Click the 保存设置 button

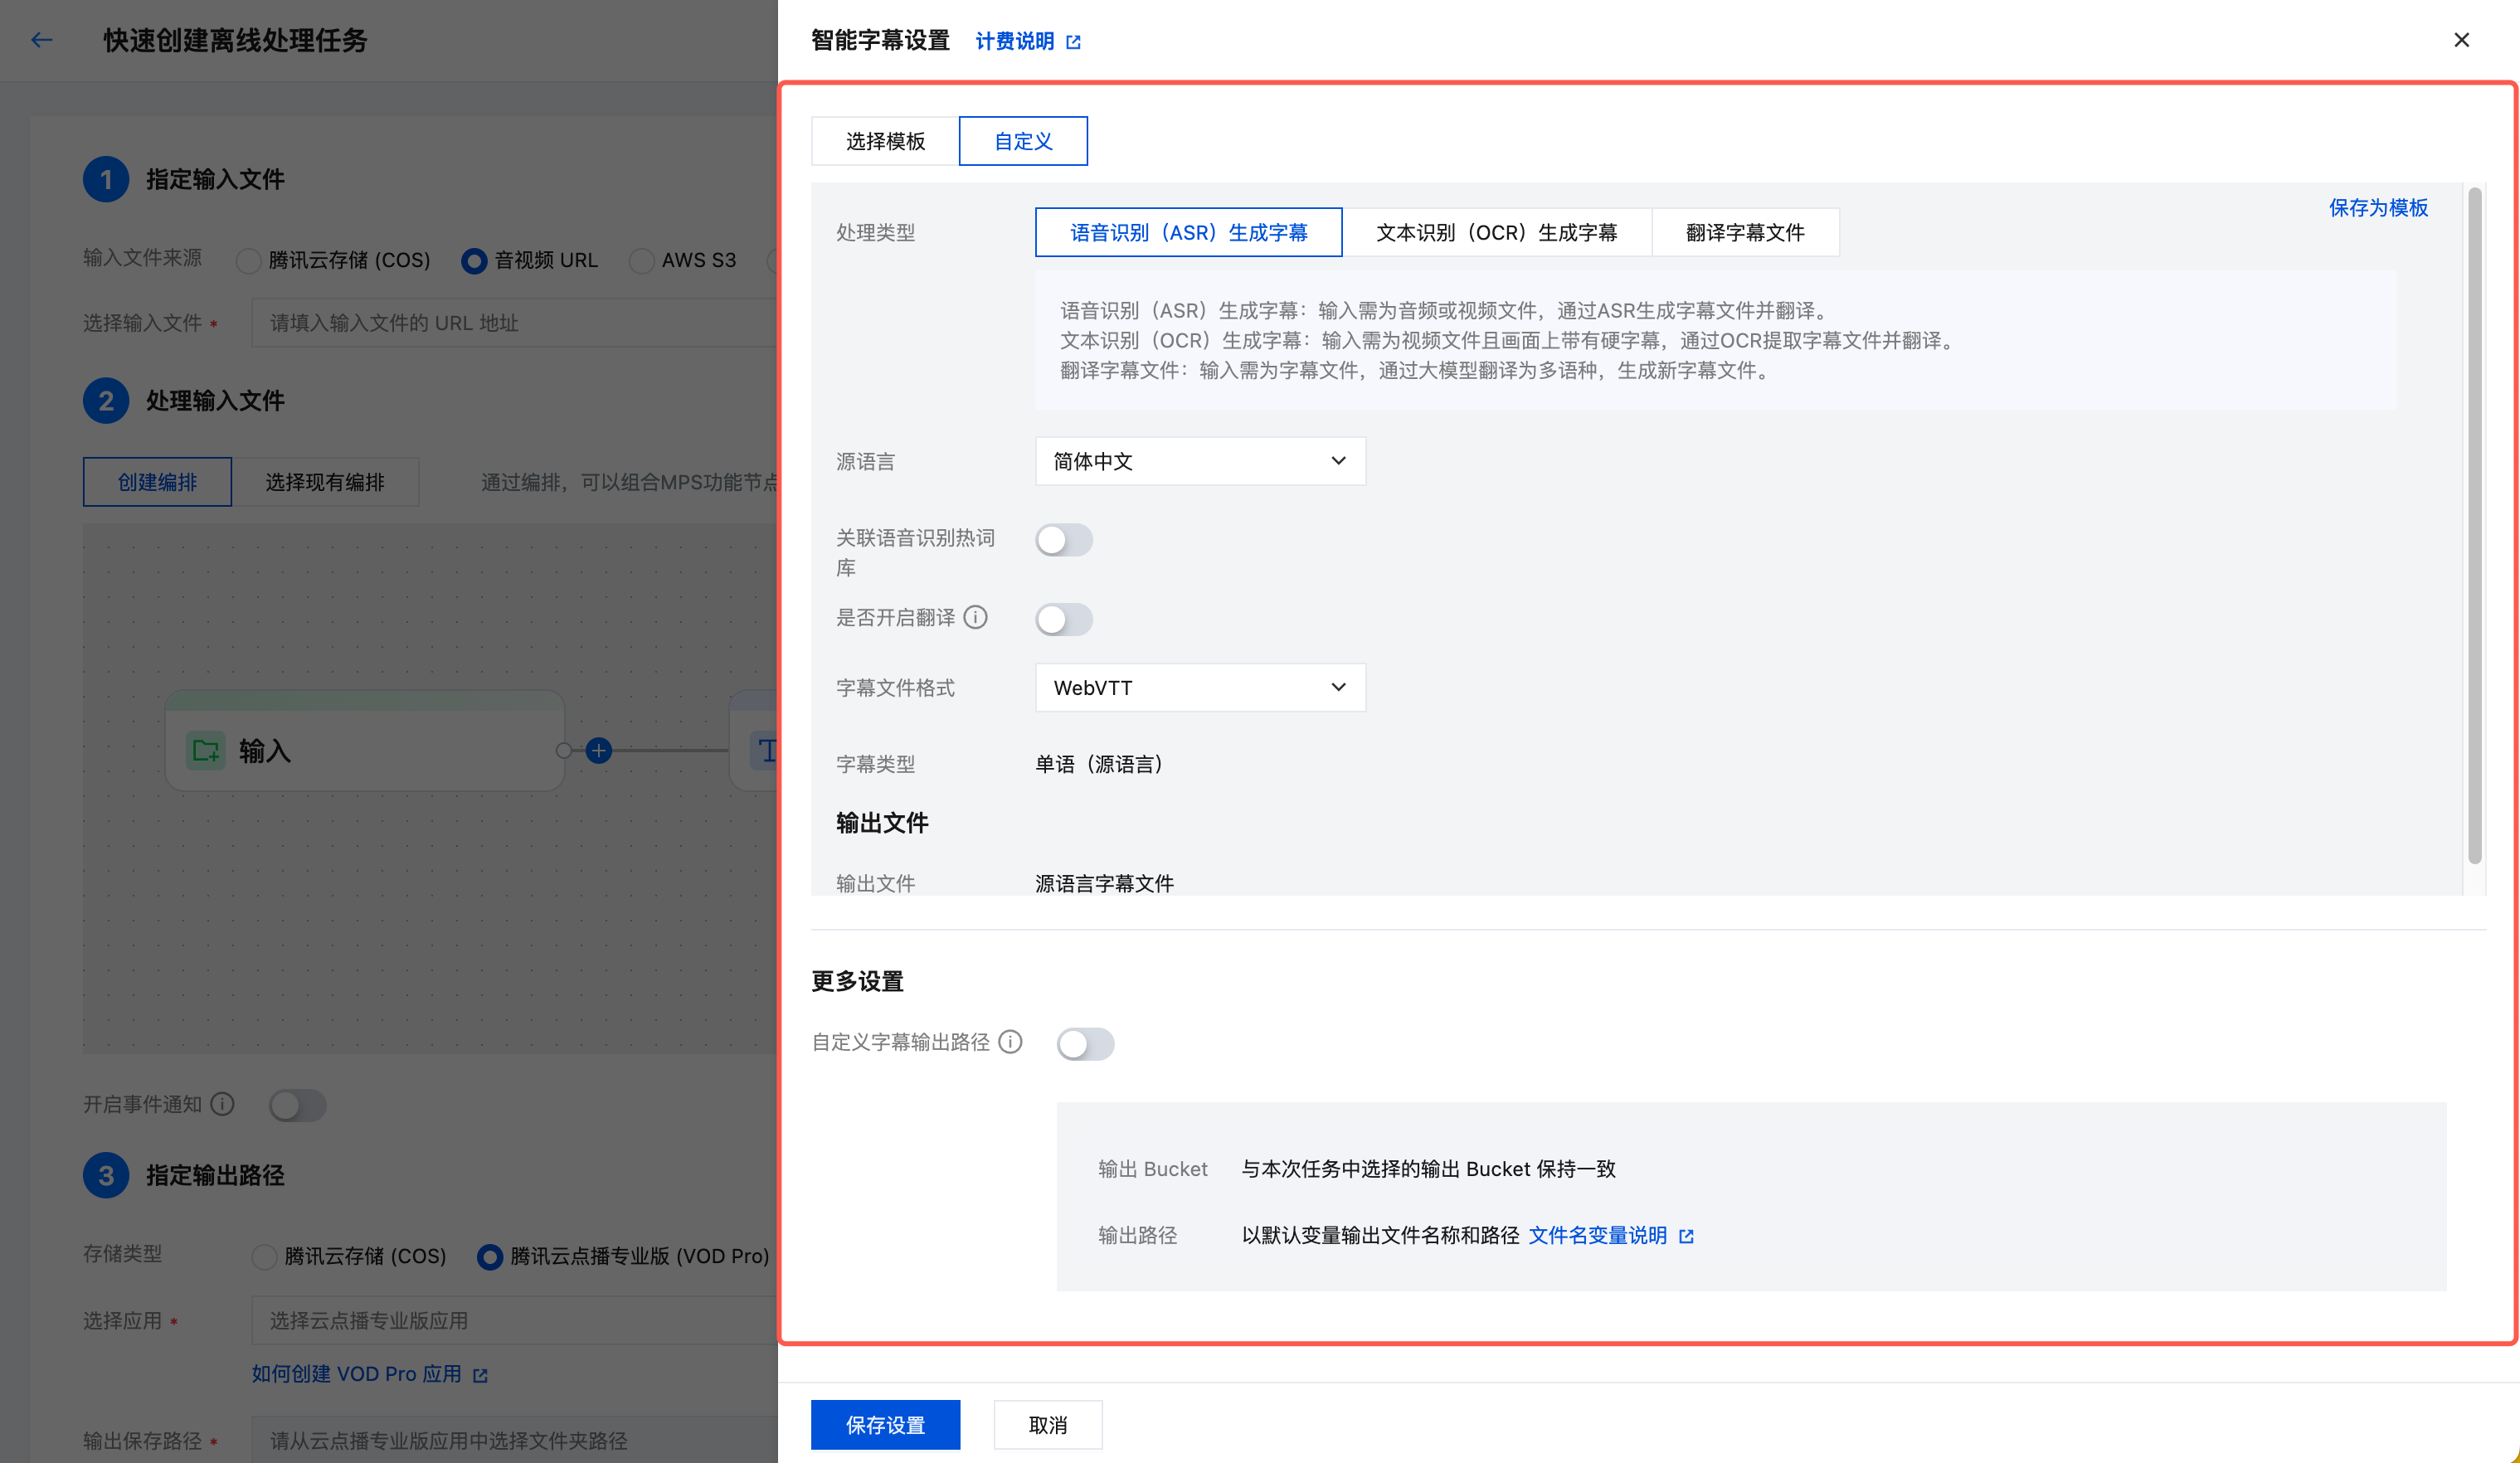pos(885,1424)
